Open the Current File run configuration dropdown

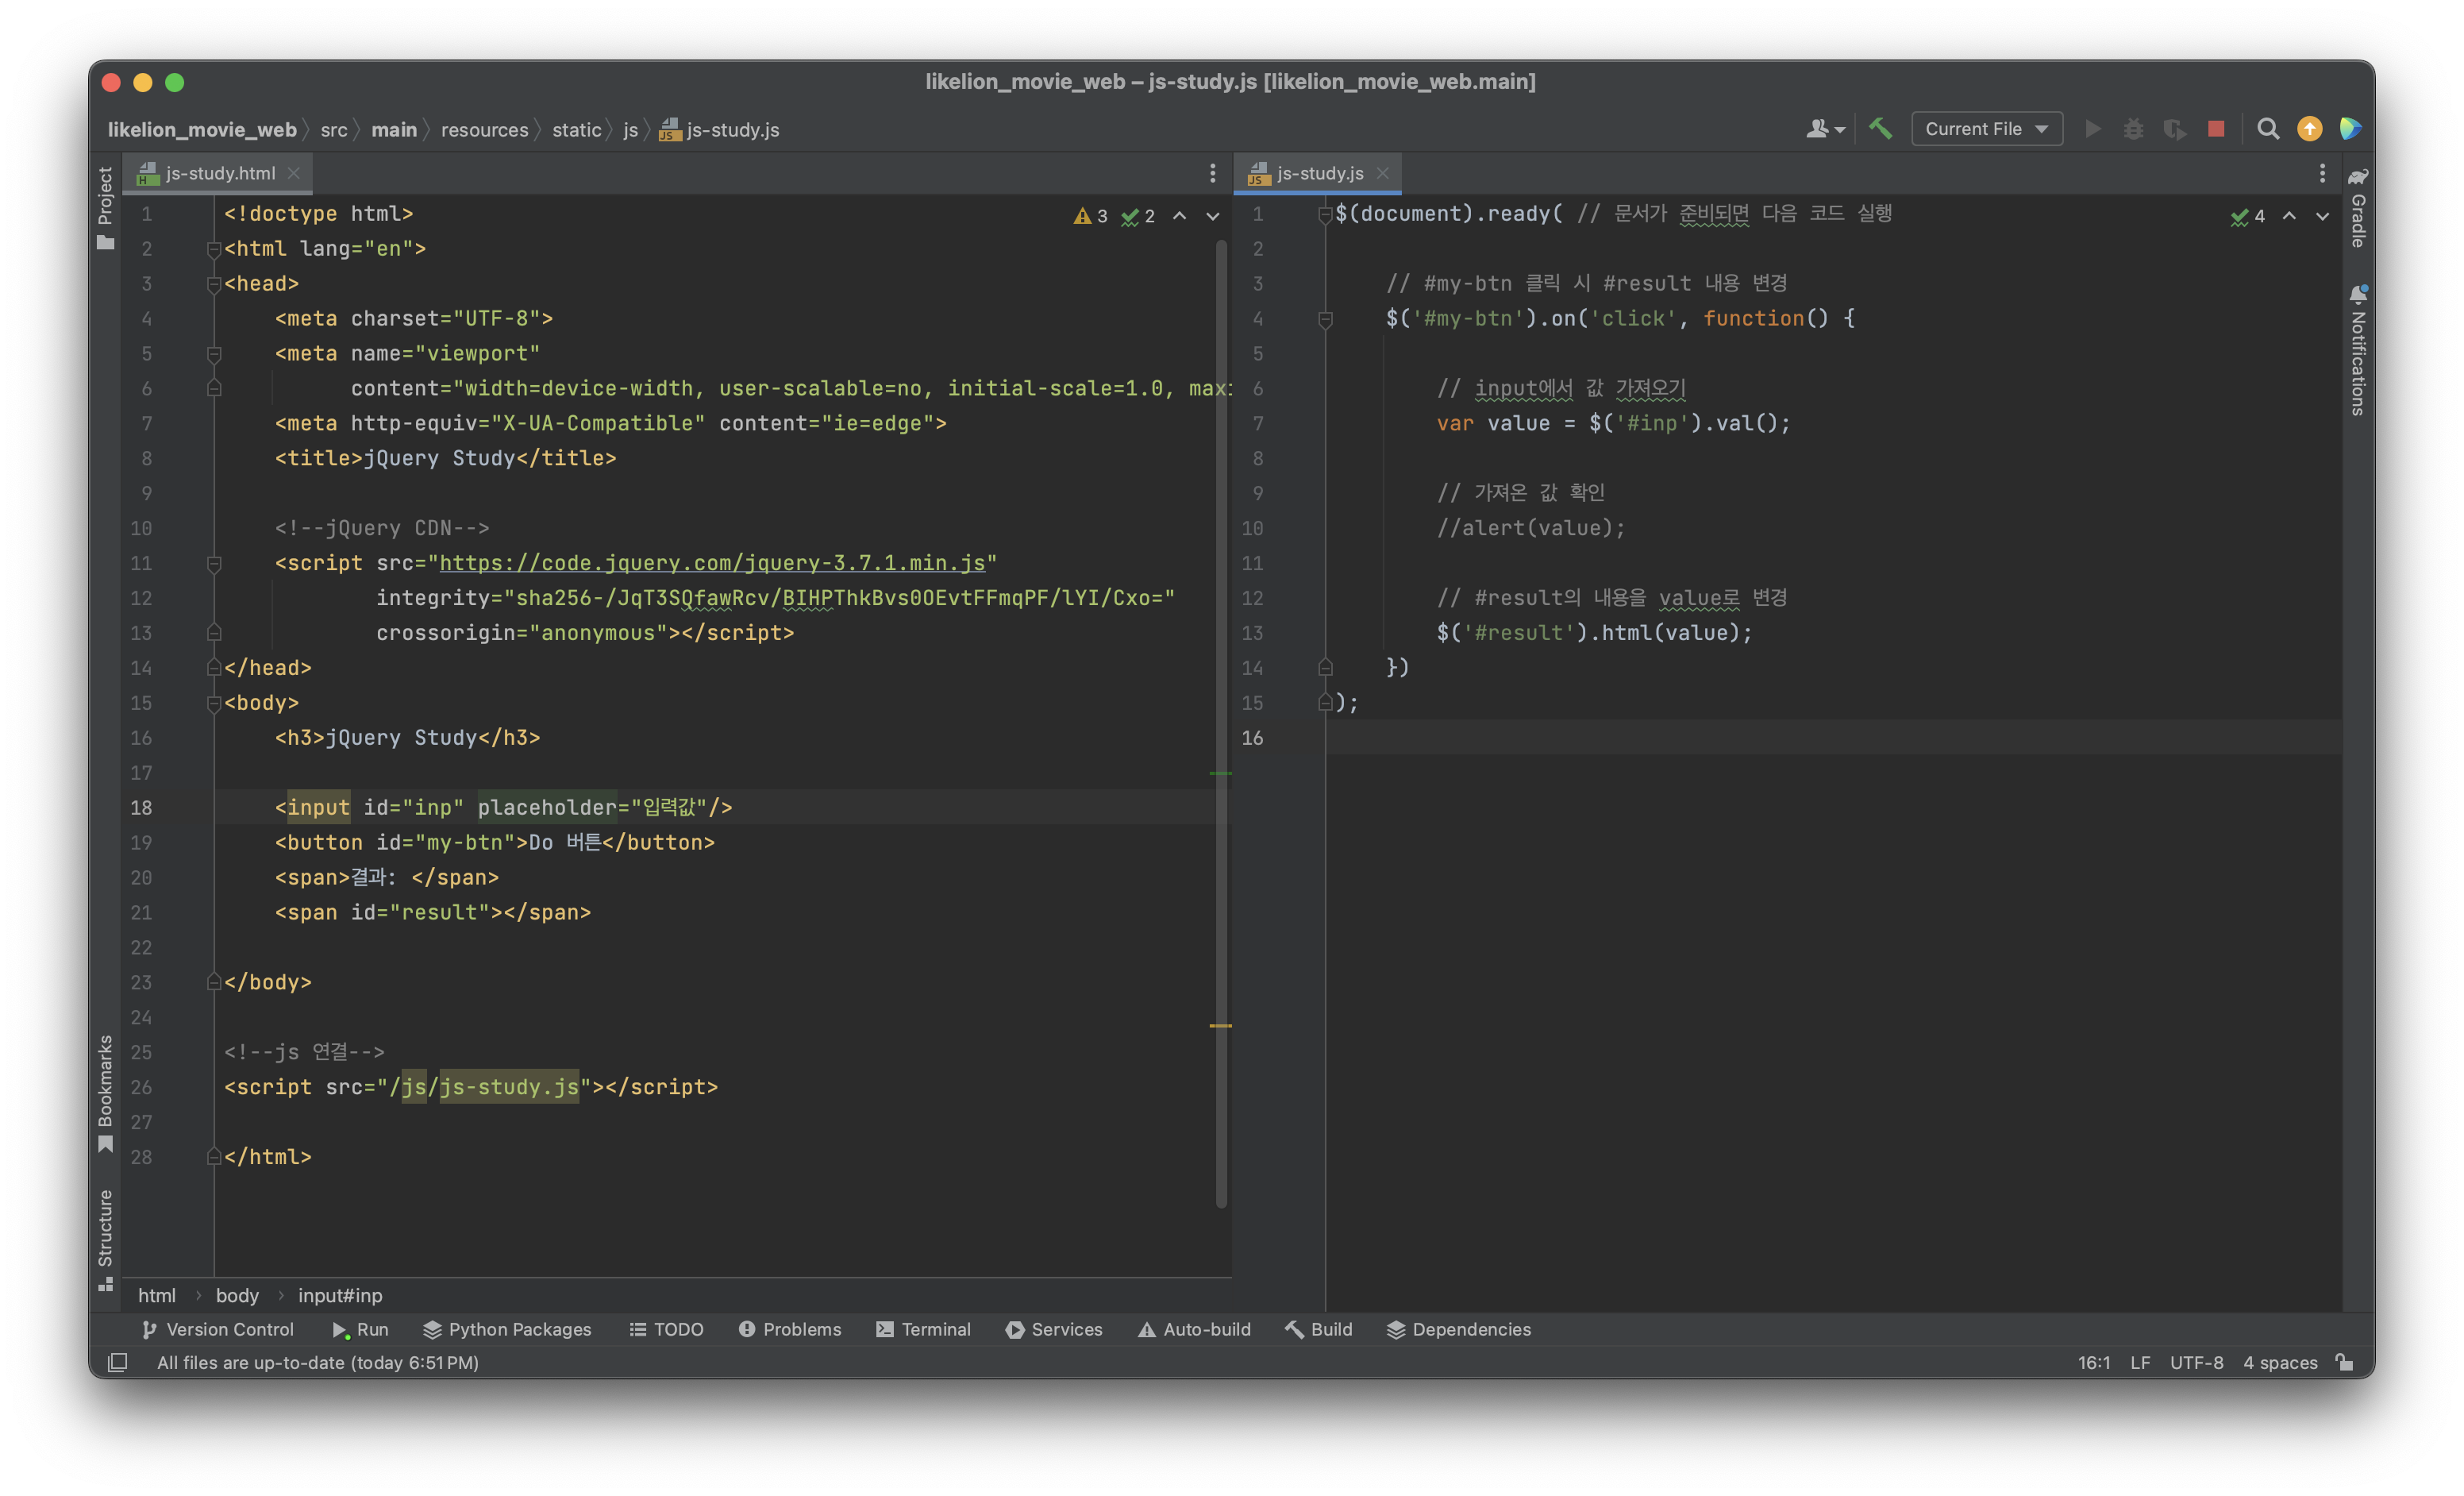[x=1986, y=129]
